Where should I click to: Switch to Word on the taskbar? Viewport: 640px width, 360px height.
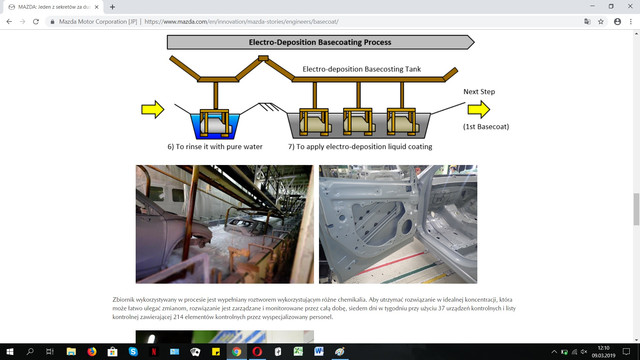[x=319, y=351]
